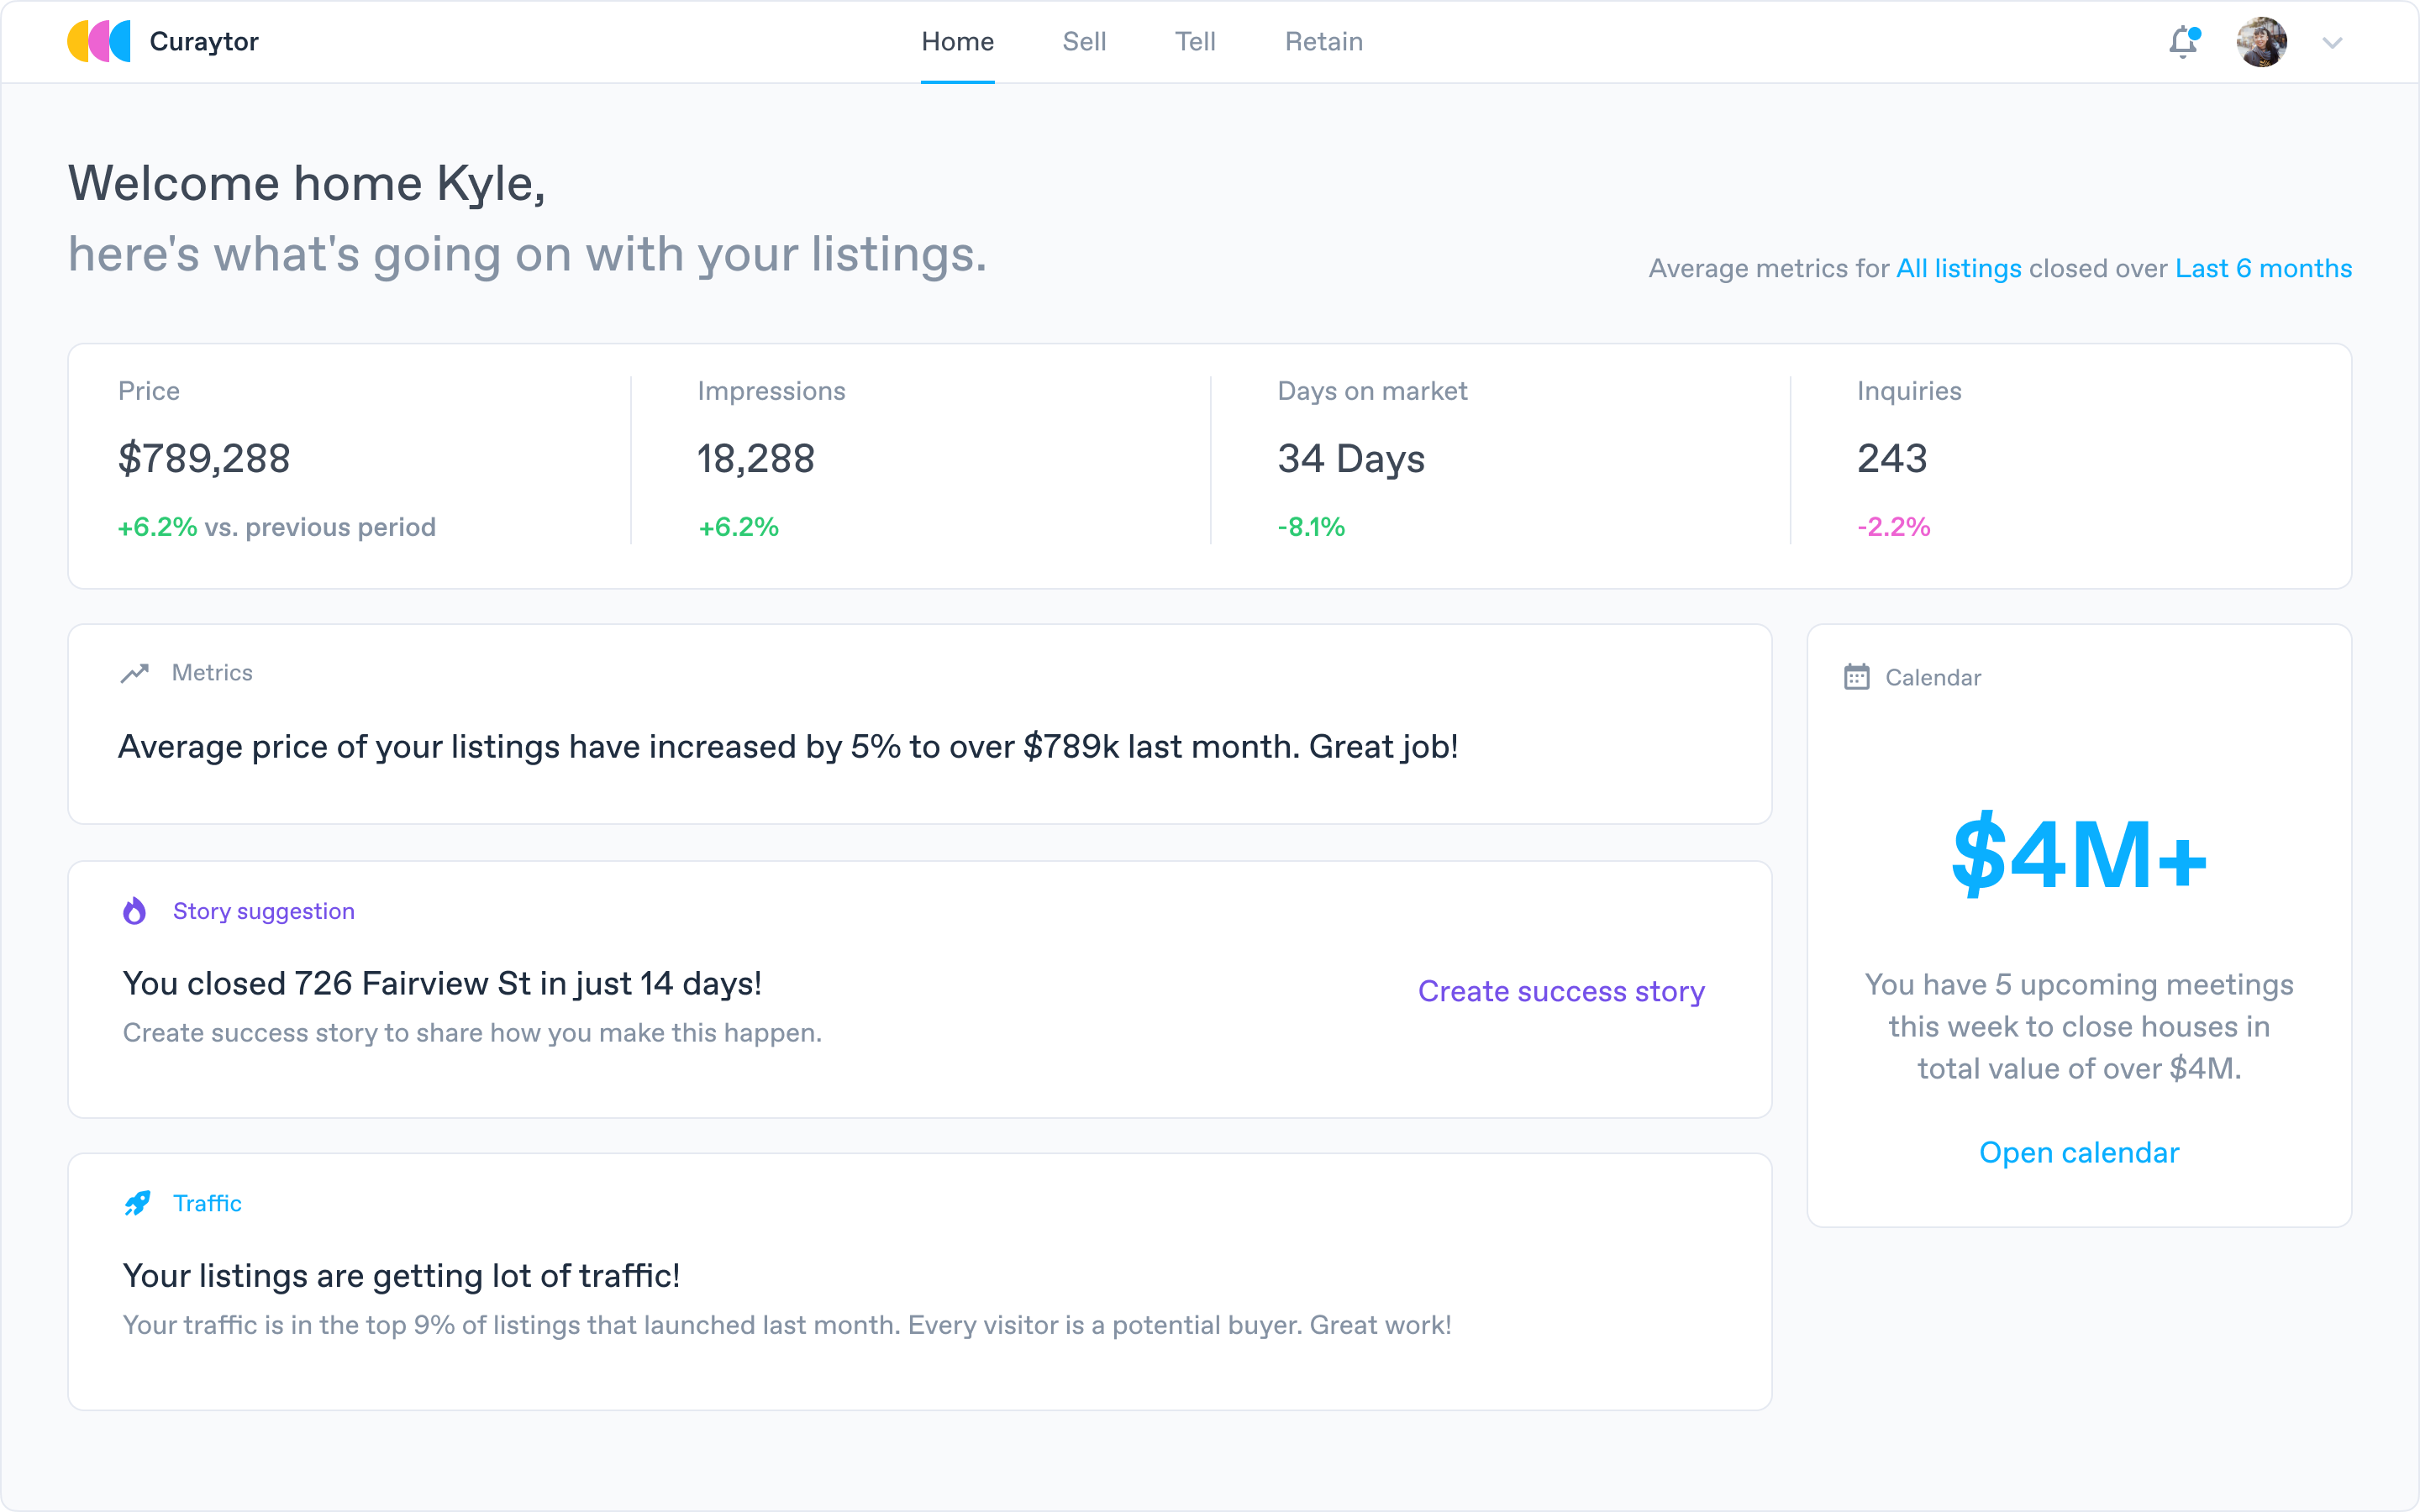Click the Story suggestion flame icon
2420x1512 pixels.
(135, 911)
